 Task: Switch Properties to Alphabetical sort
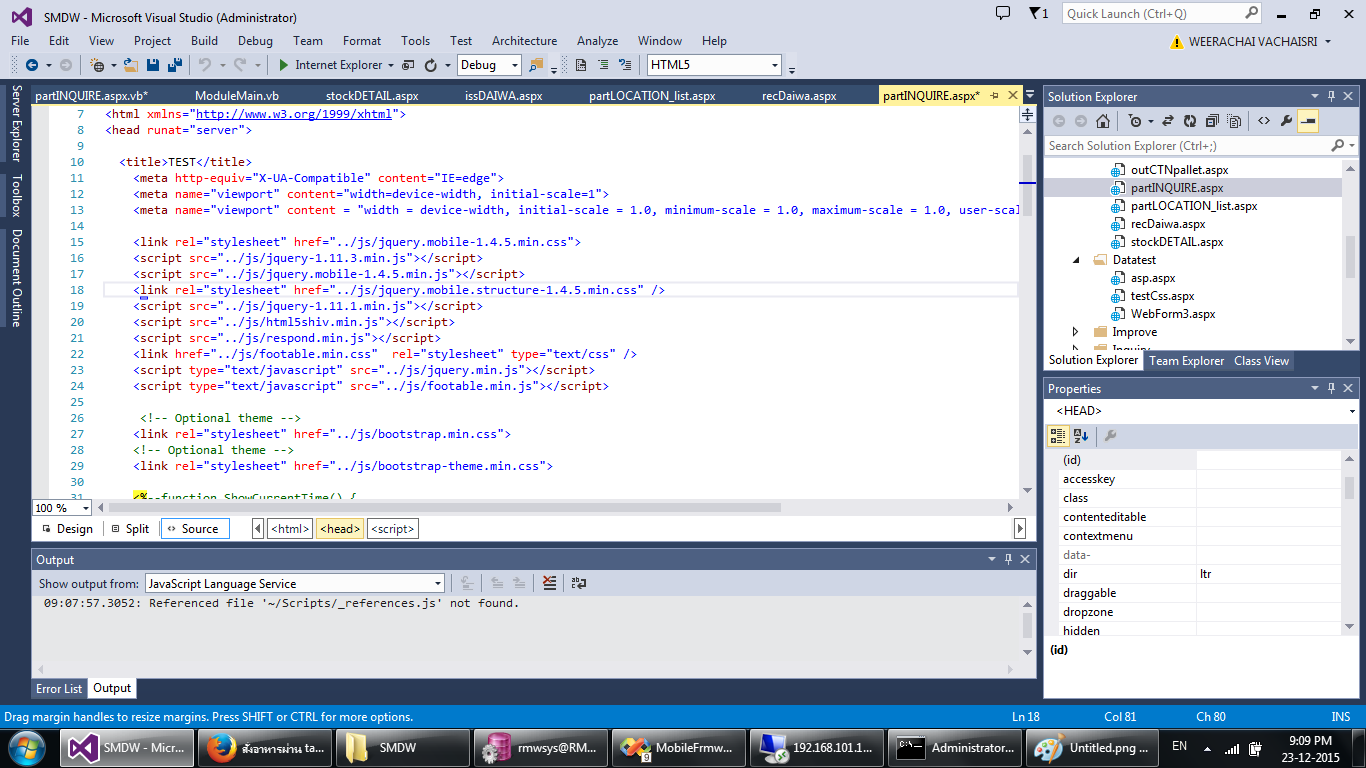click(x=1081, y=436)
